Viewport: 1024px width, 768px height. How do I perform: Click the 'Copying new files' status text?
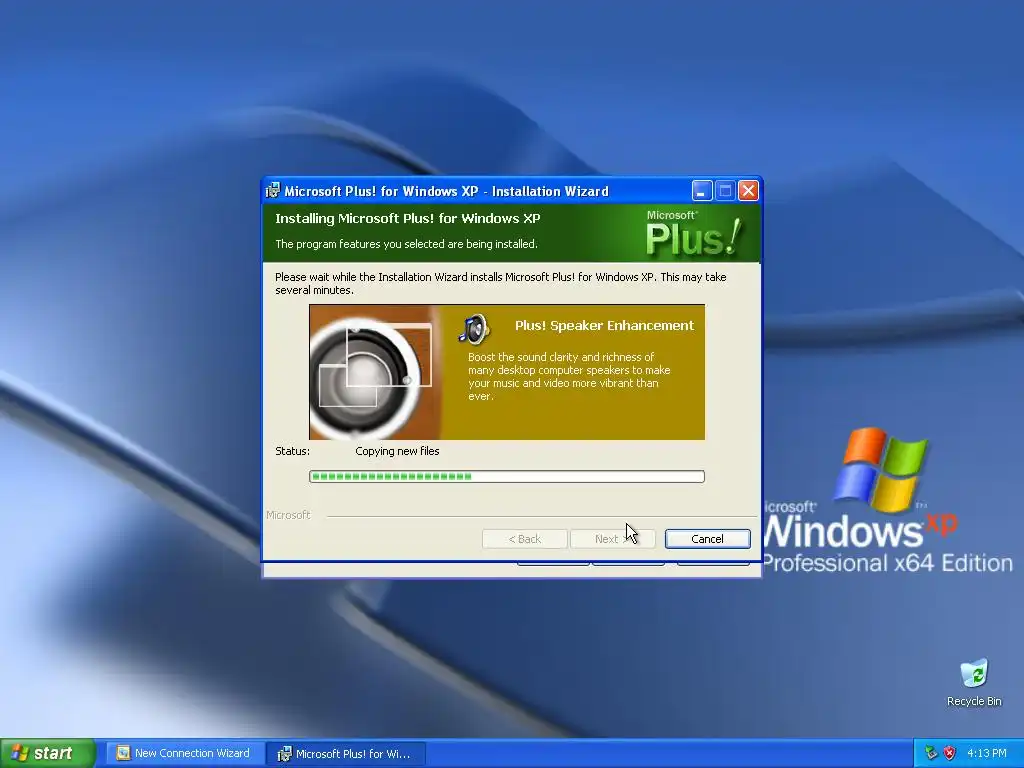pos(397,451)
